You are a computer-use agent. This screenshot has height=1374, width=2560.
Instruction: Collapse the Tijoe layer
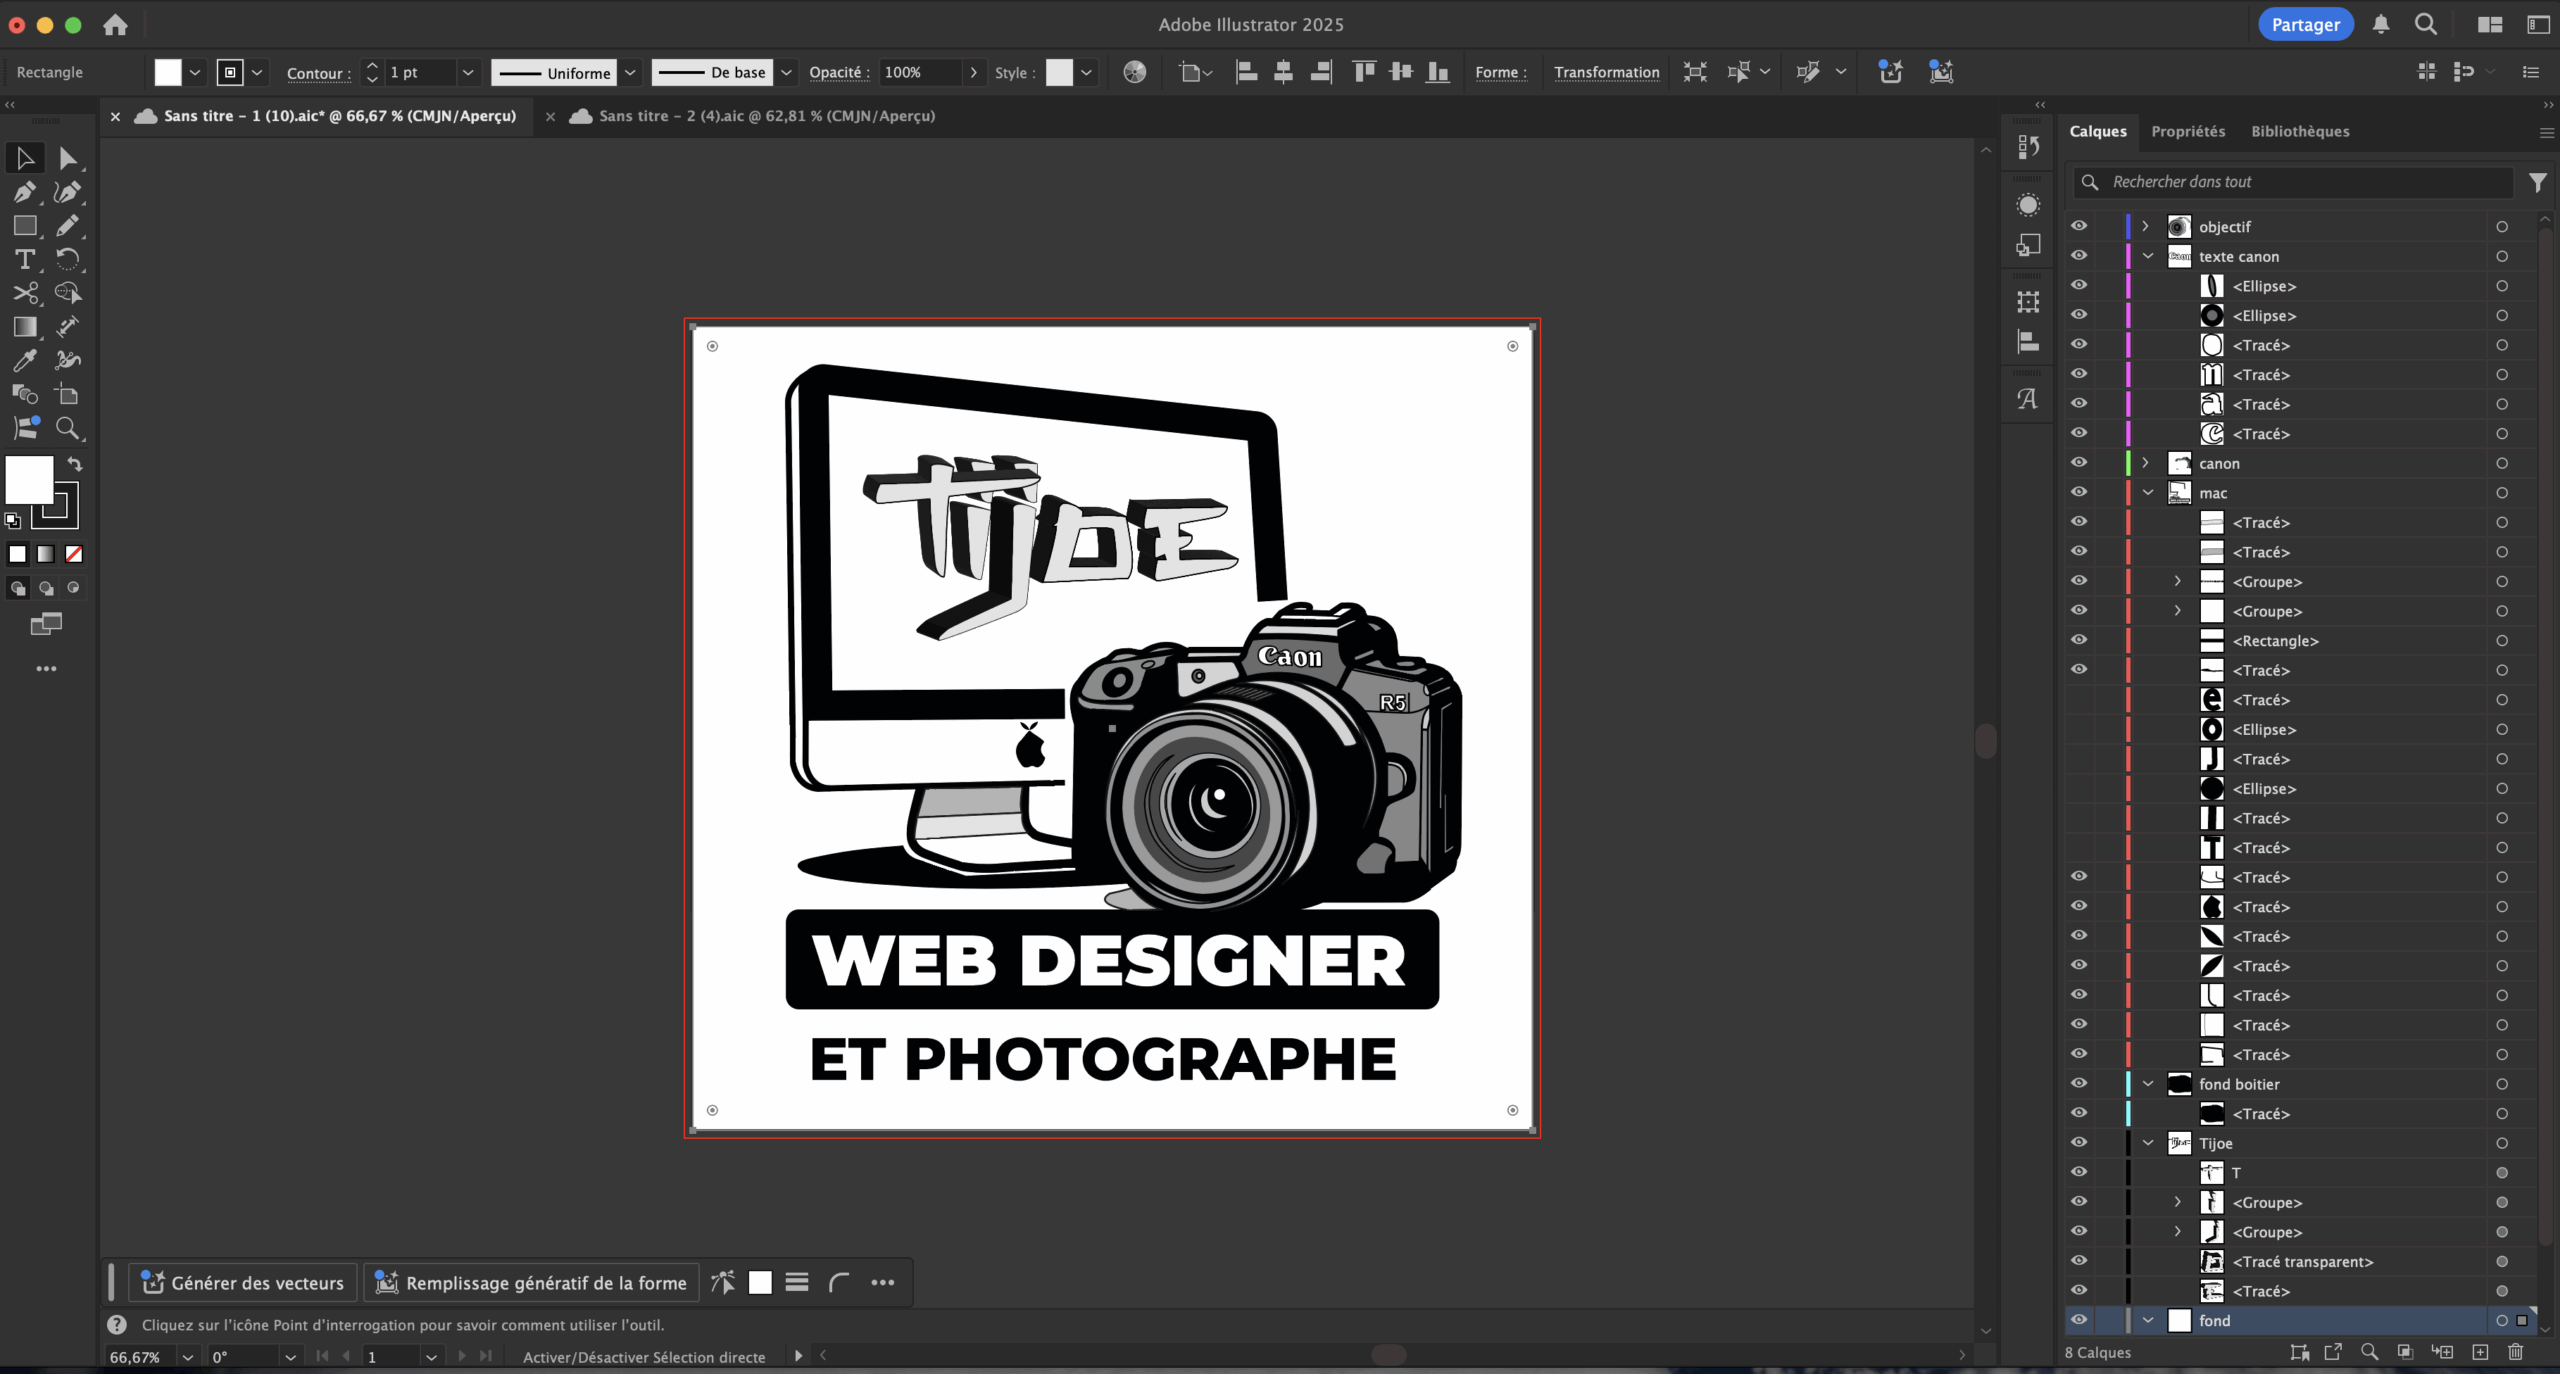(x=2148, y=1143)
